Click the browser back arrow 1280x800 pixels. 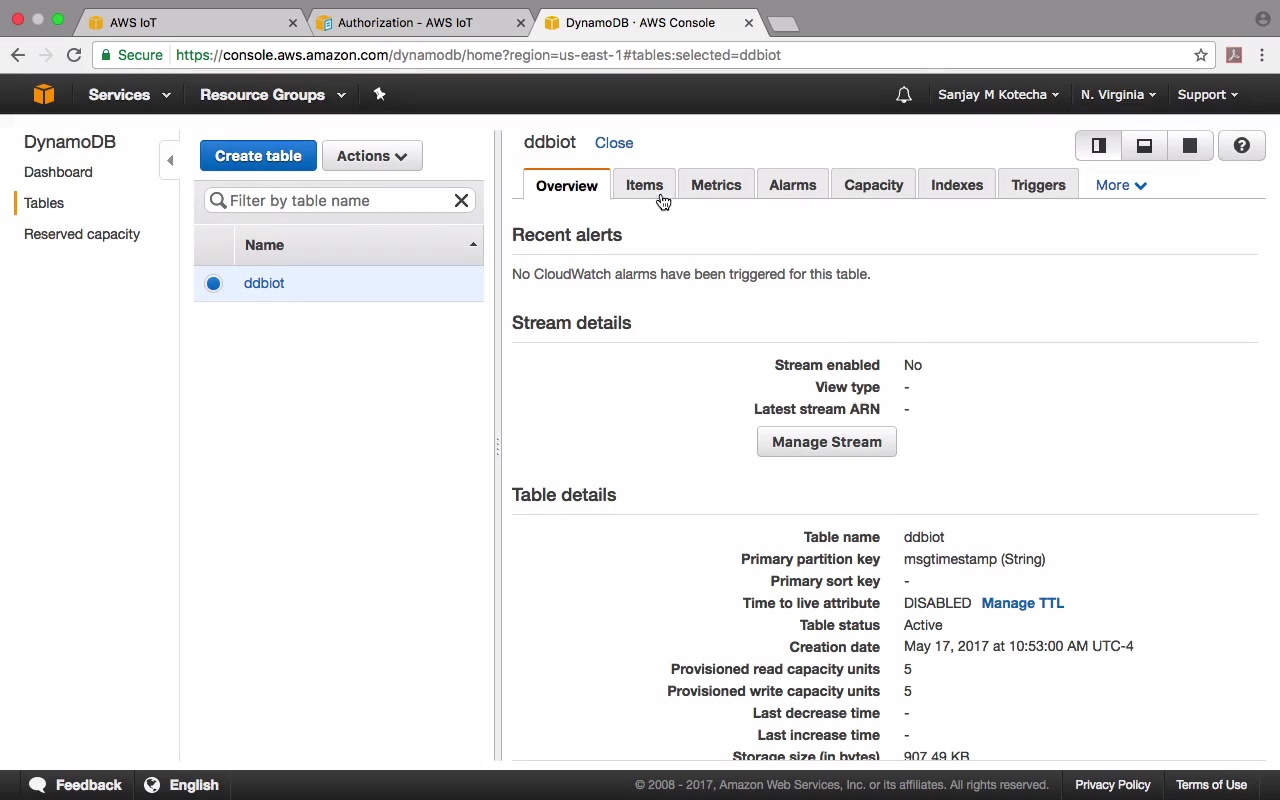pyautogui.click(x=18, y=55)
